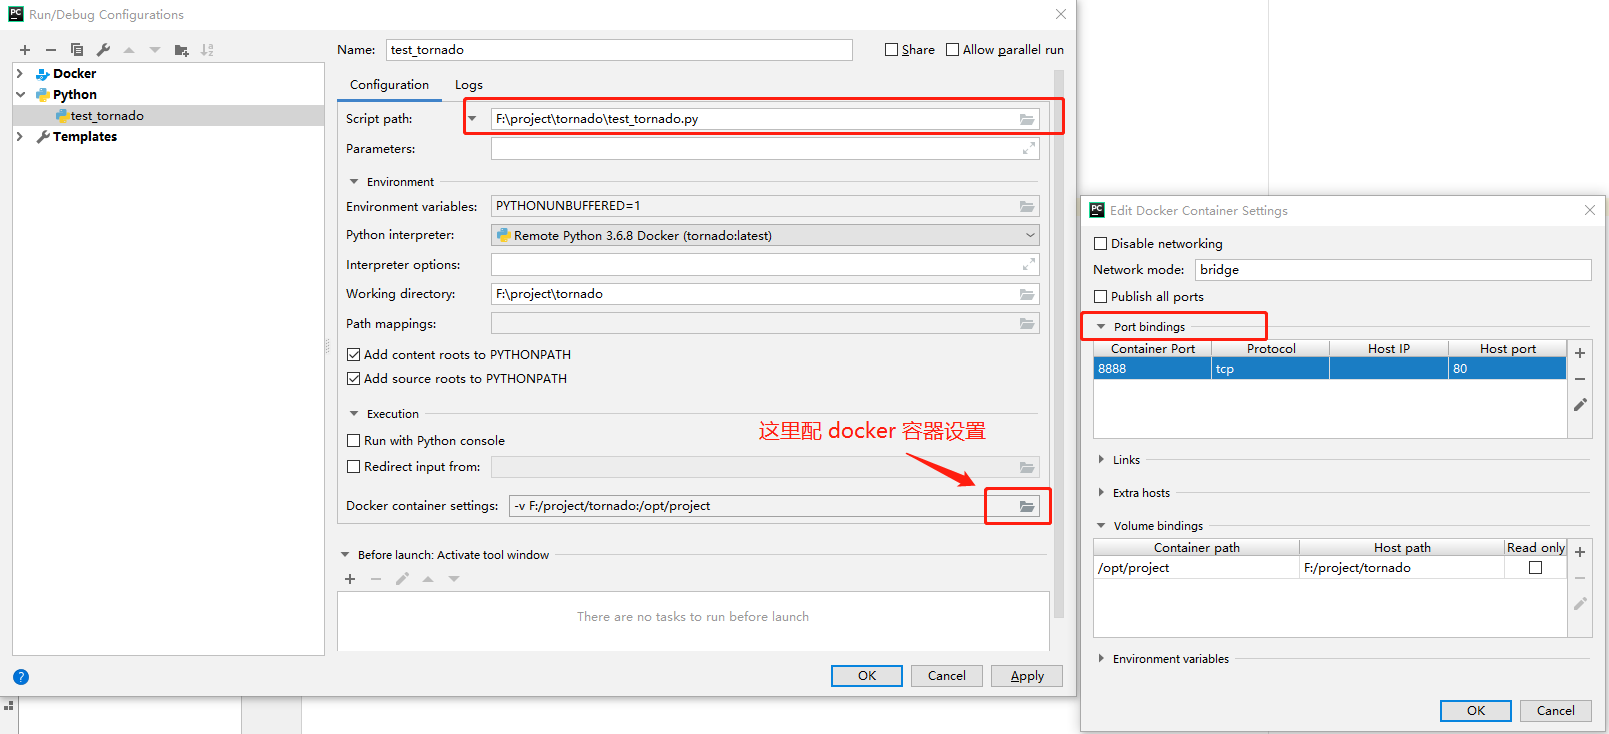Collapse Volume bindings section
The height and width of the screenshot is (734, 1609).
click(1101, 526)
